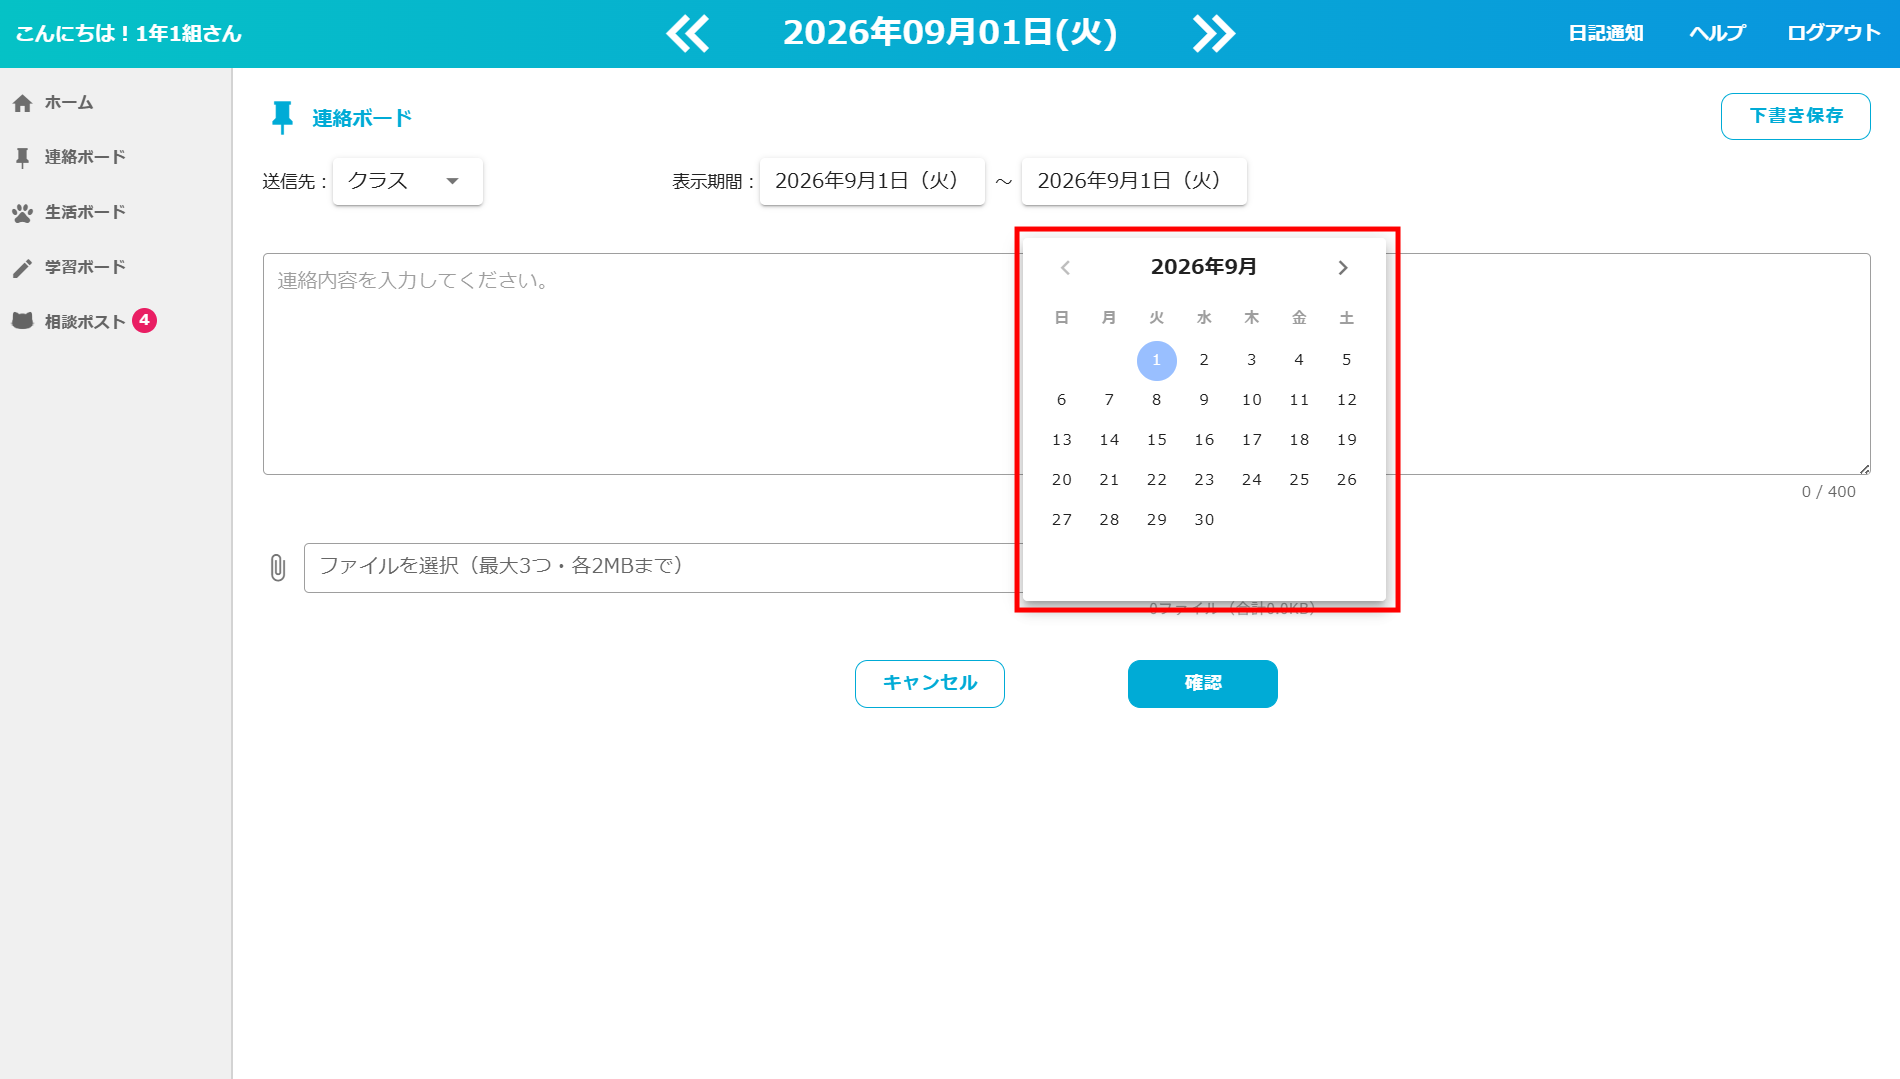The height and width of the screenshot is (1079, 1900).
Task: Click the 確認 button
Action: coord(1203,684)
